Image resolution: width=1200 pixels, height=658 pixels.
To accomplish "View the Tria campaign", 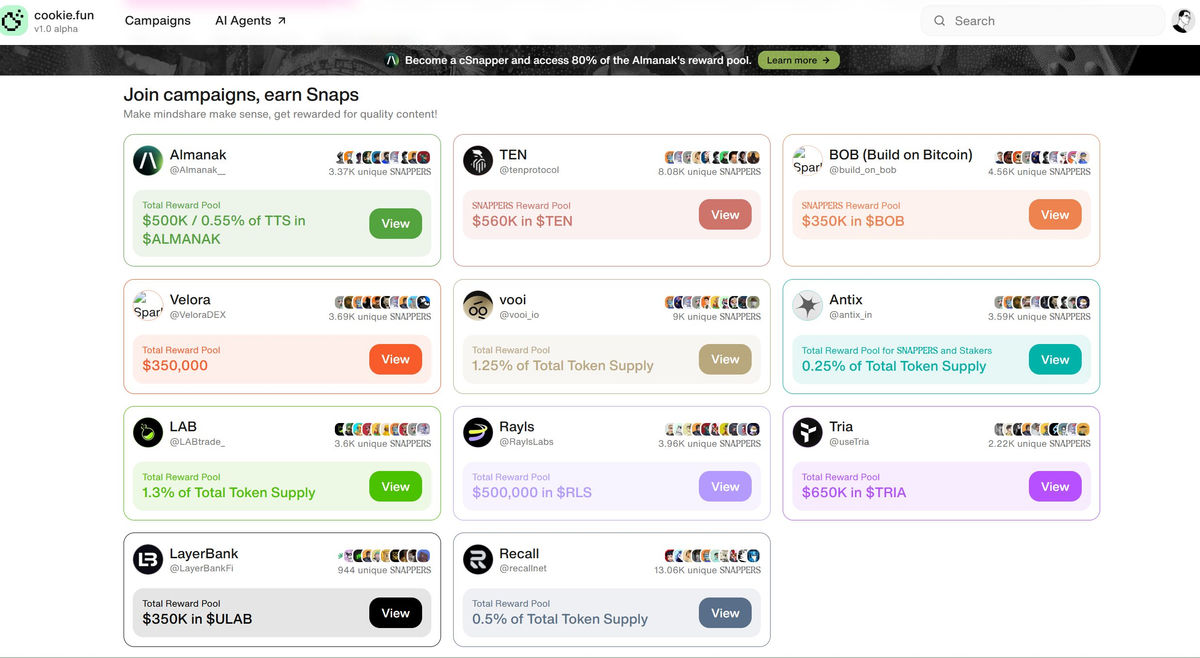I will pos(1055,487).
